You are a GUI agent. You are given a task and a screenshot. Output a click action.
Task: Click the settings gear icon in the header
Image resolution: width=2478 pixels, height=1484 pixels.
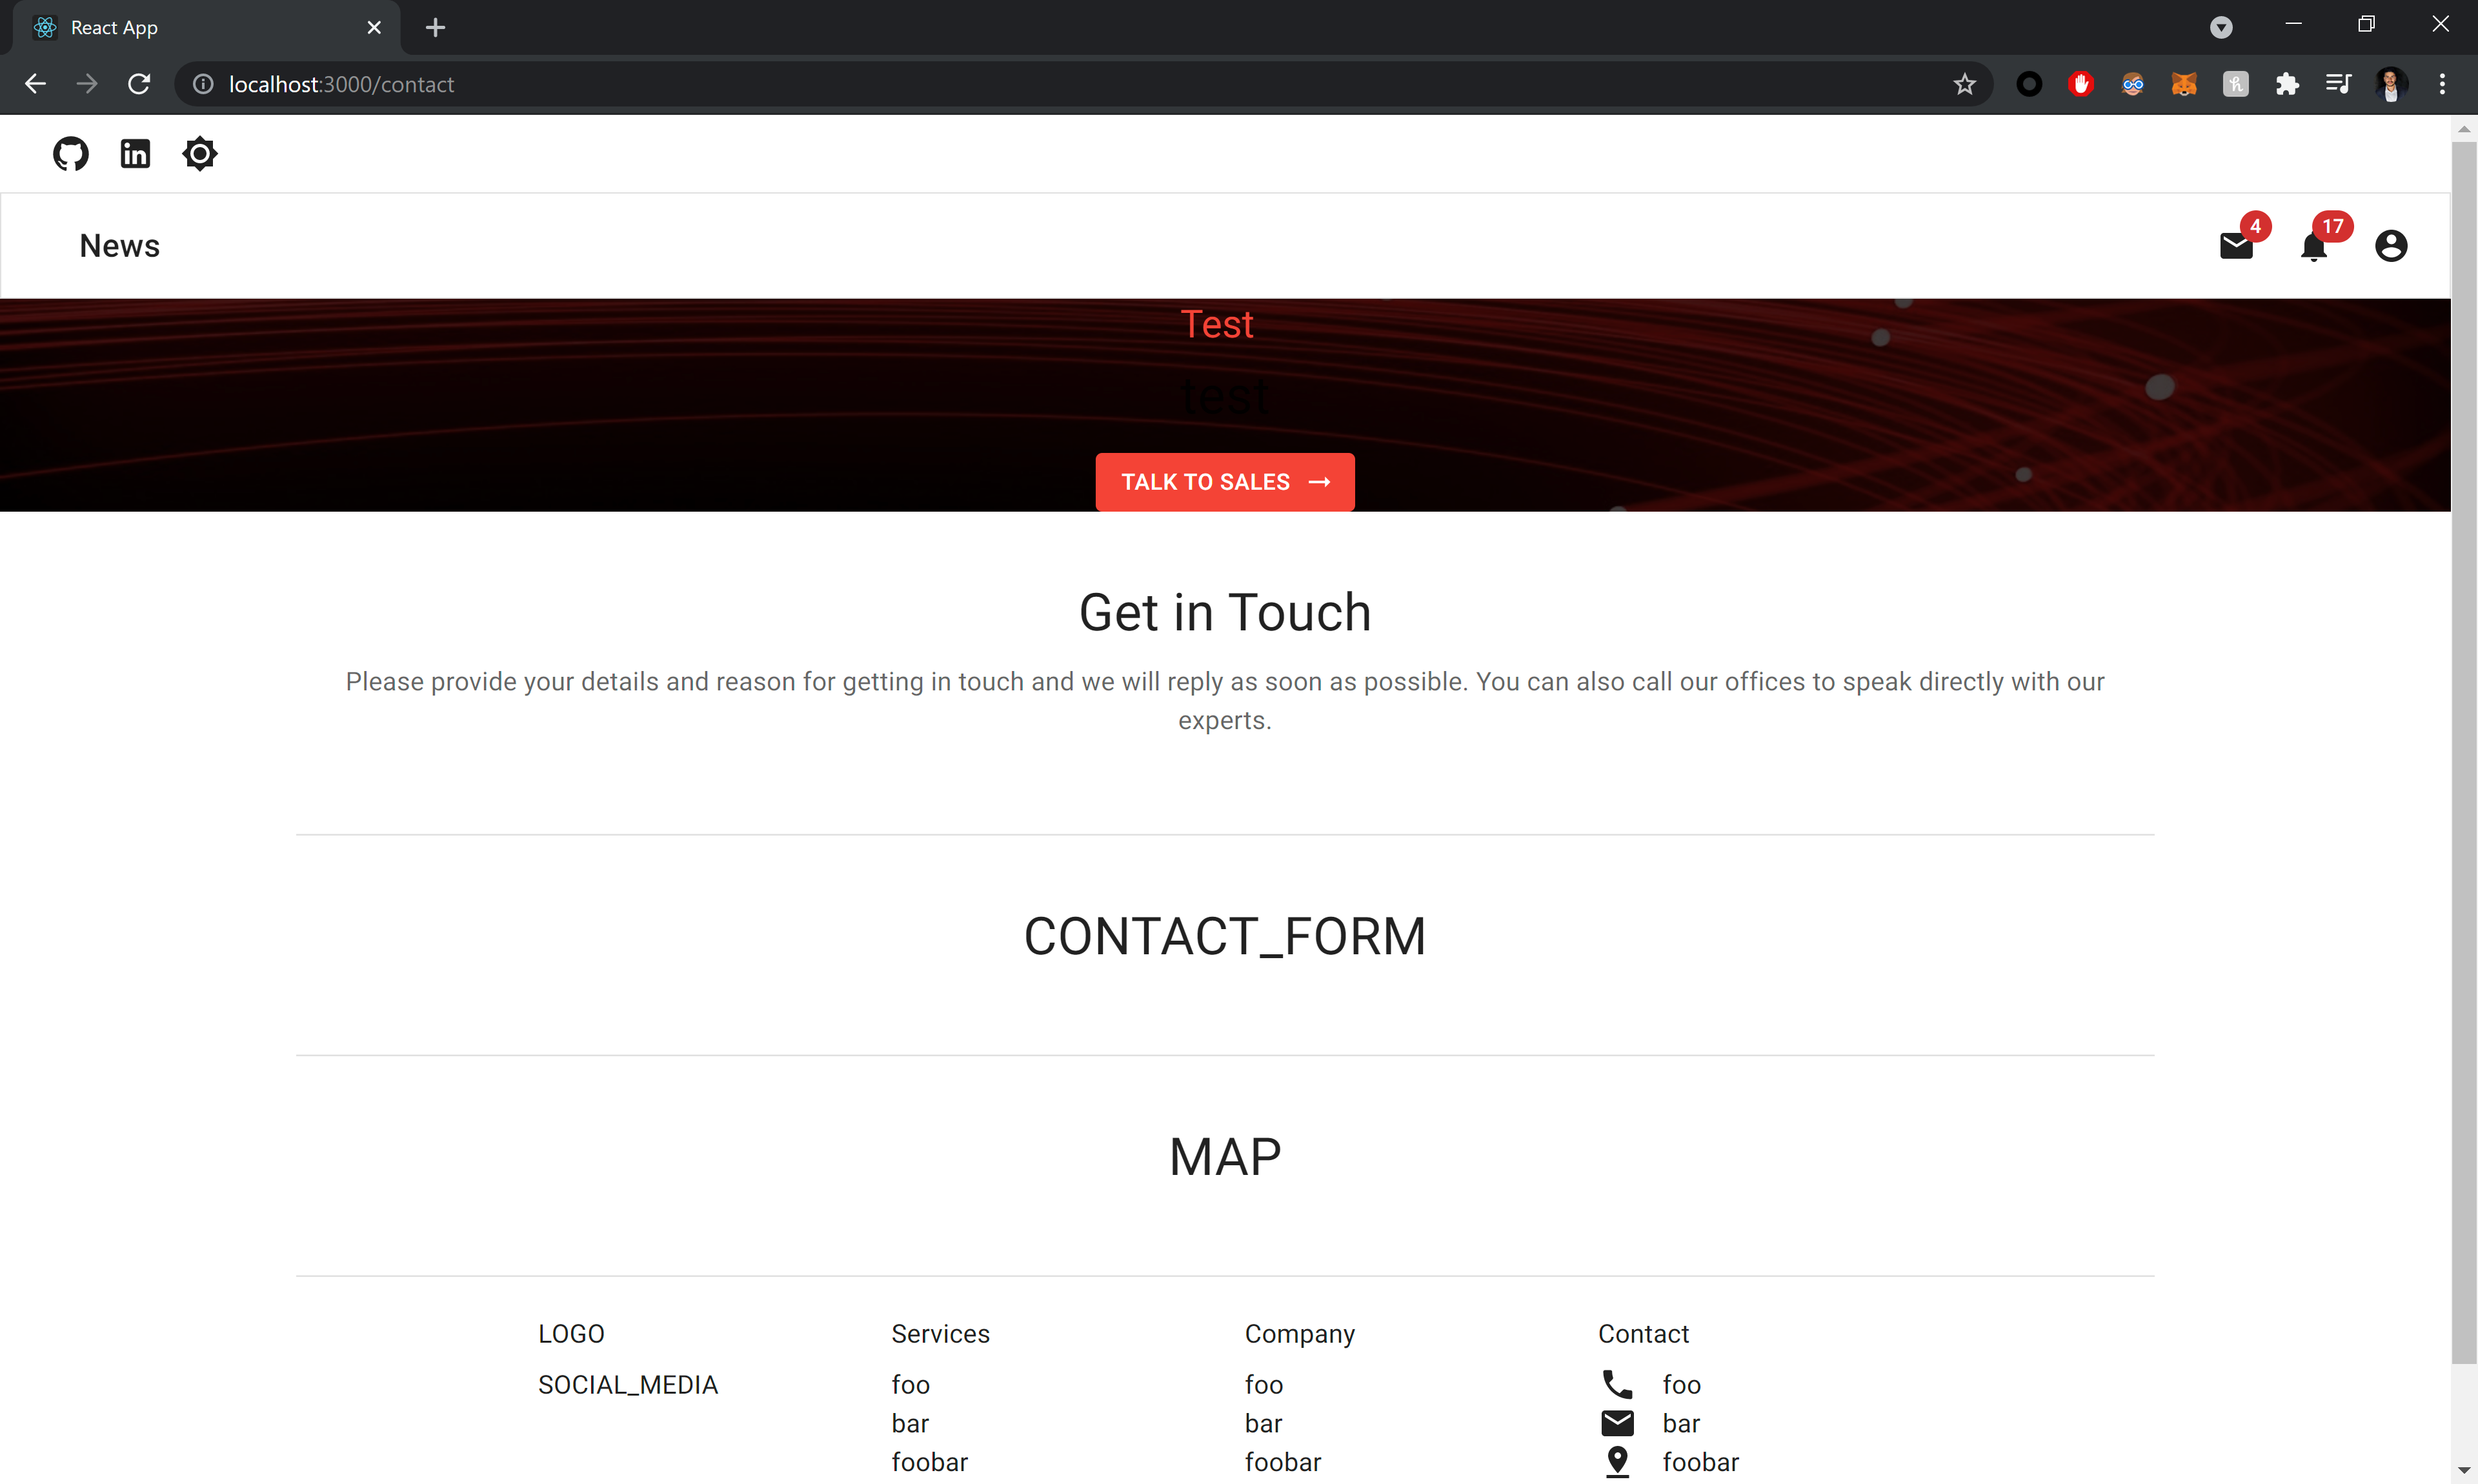[x=199, y=153]
